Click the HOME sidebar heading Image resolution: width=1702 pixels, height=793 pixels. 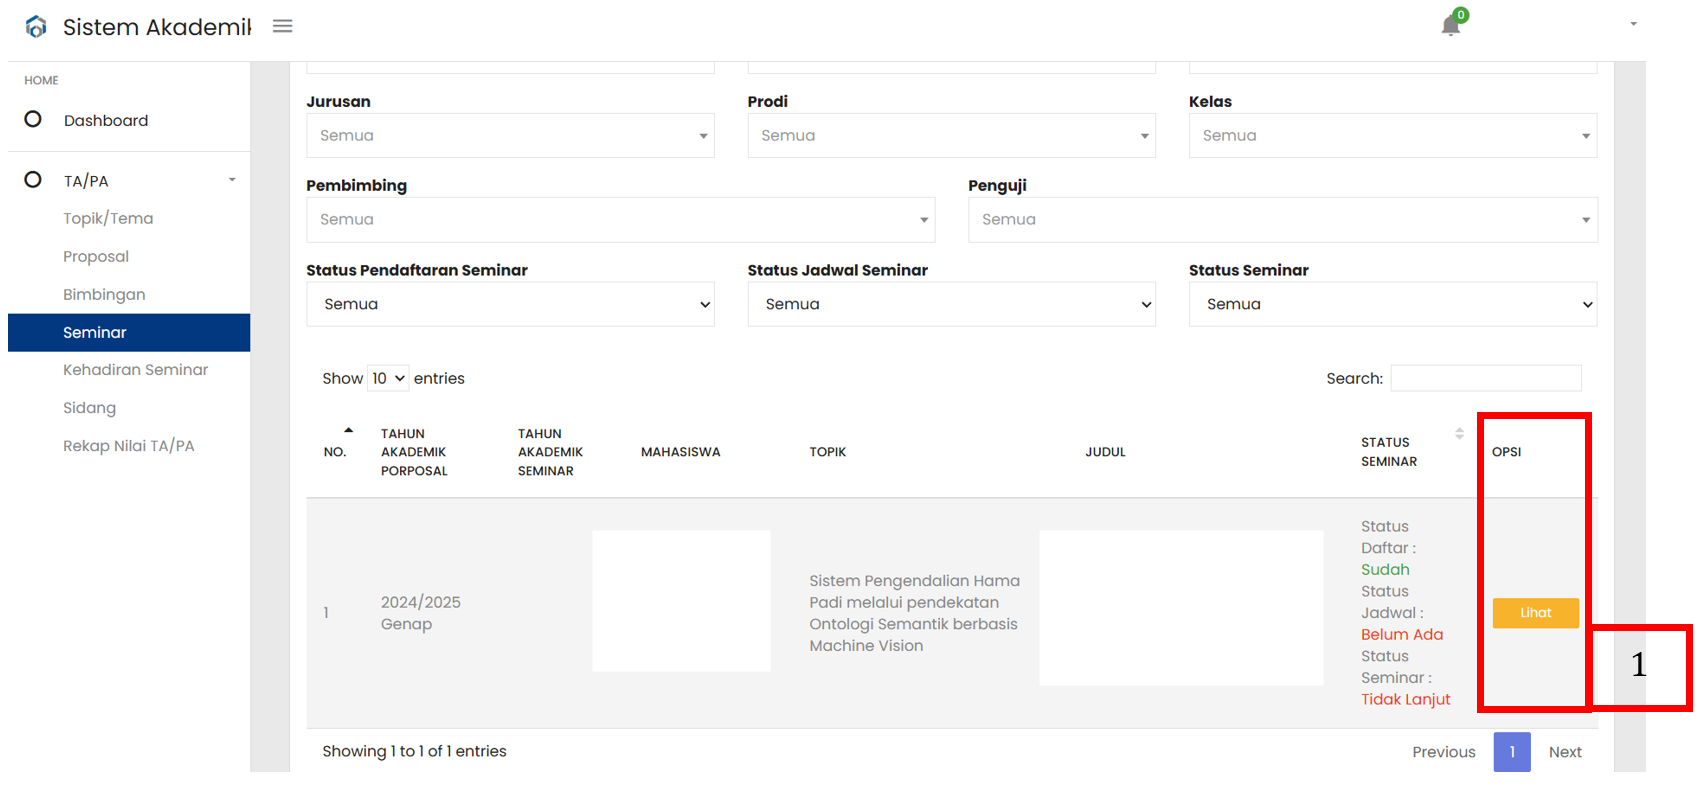pyautogui.click(x=41, y=80)
